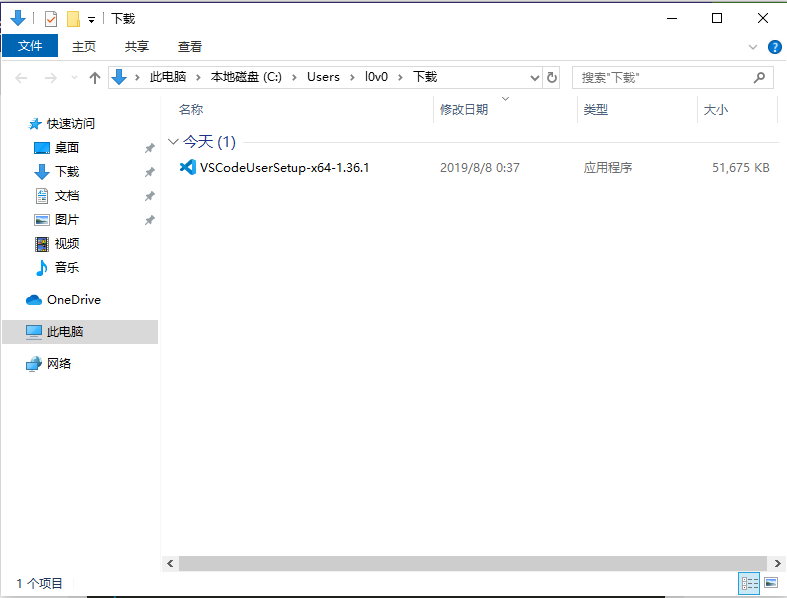Screen dimensions: 787x598
Task: Expand the ribbon with the chevron
Action: pyautogui.click(x=752, y=47)
